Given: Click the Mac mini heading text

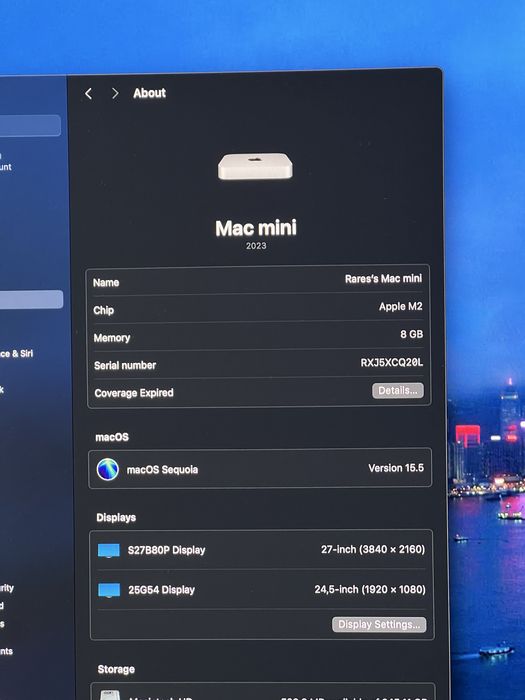Looking at the screenshot, I should pyautogui.click(x=256, y=228).
